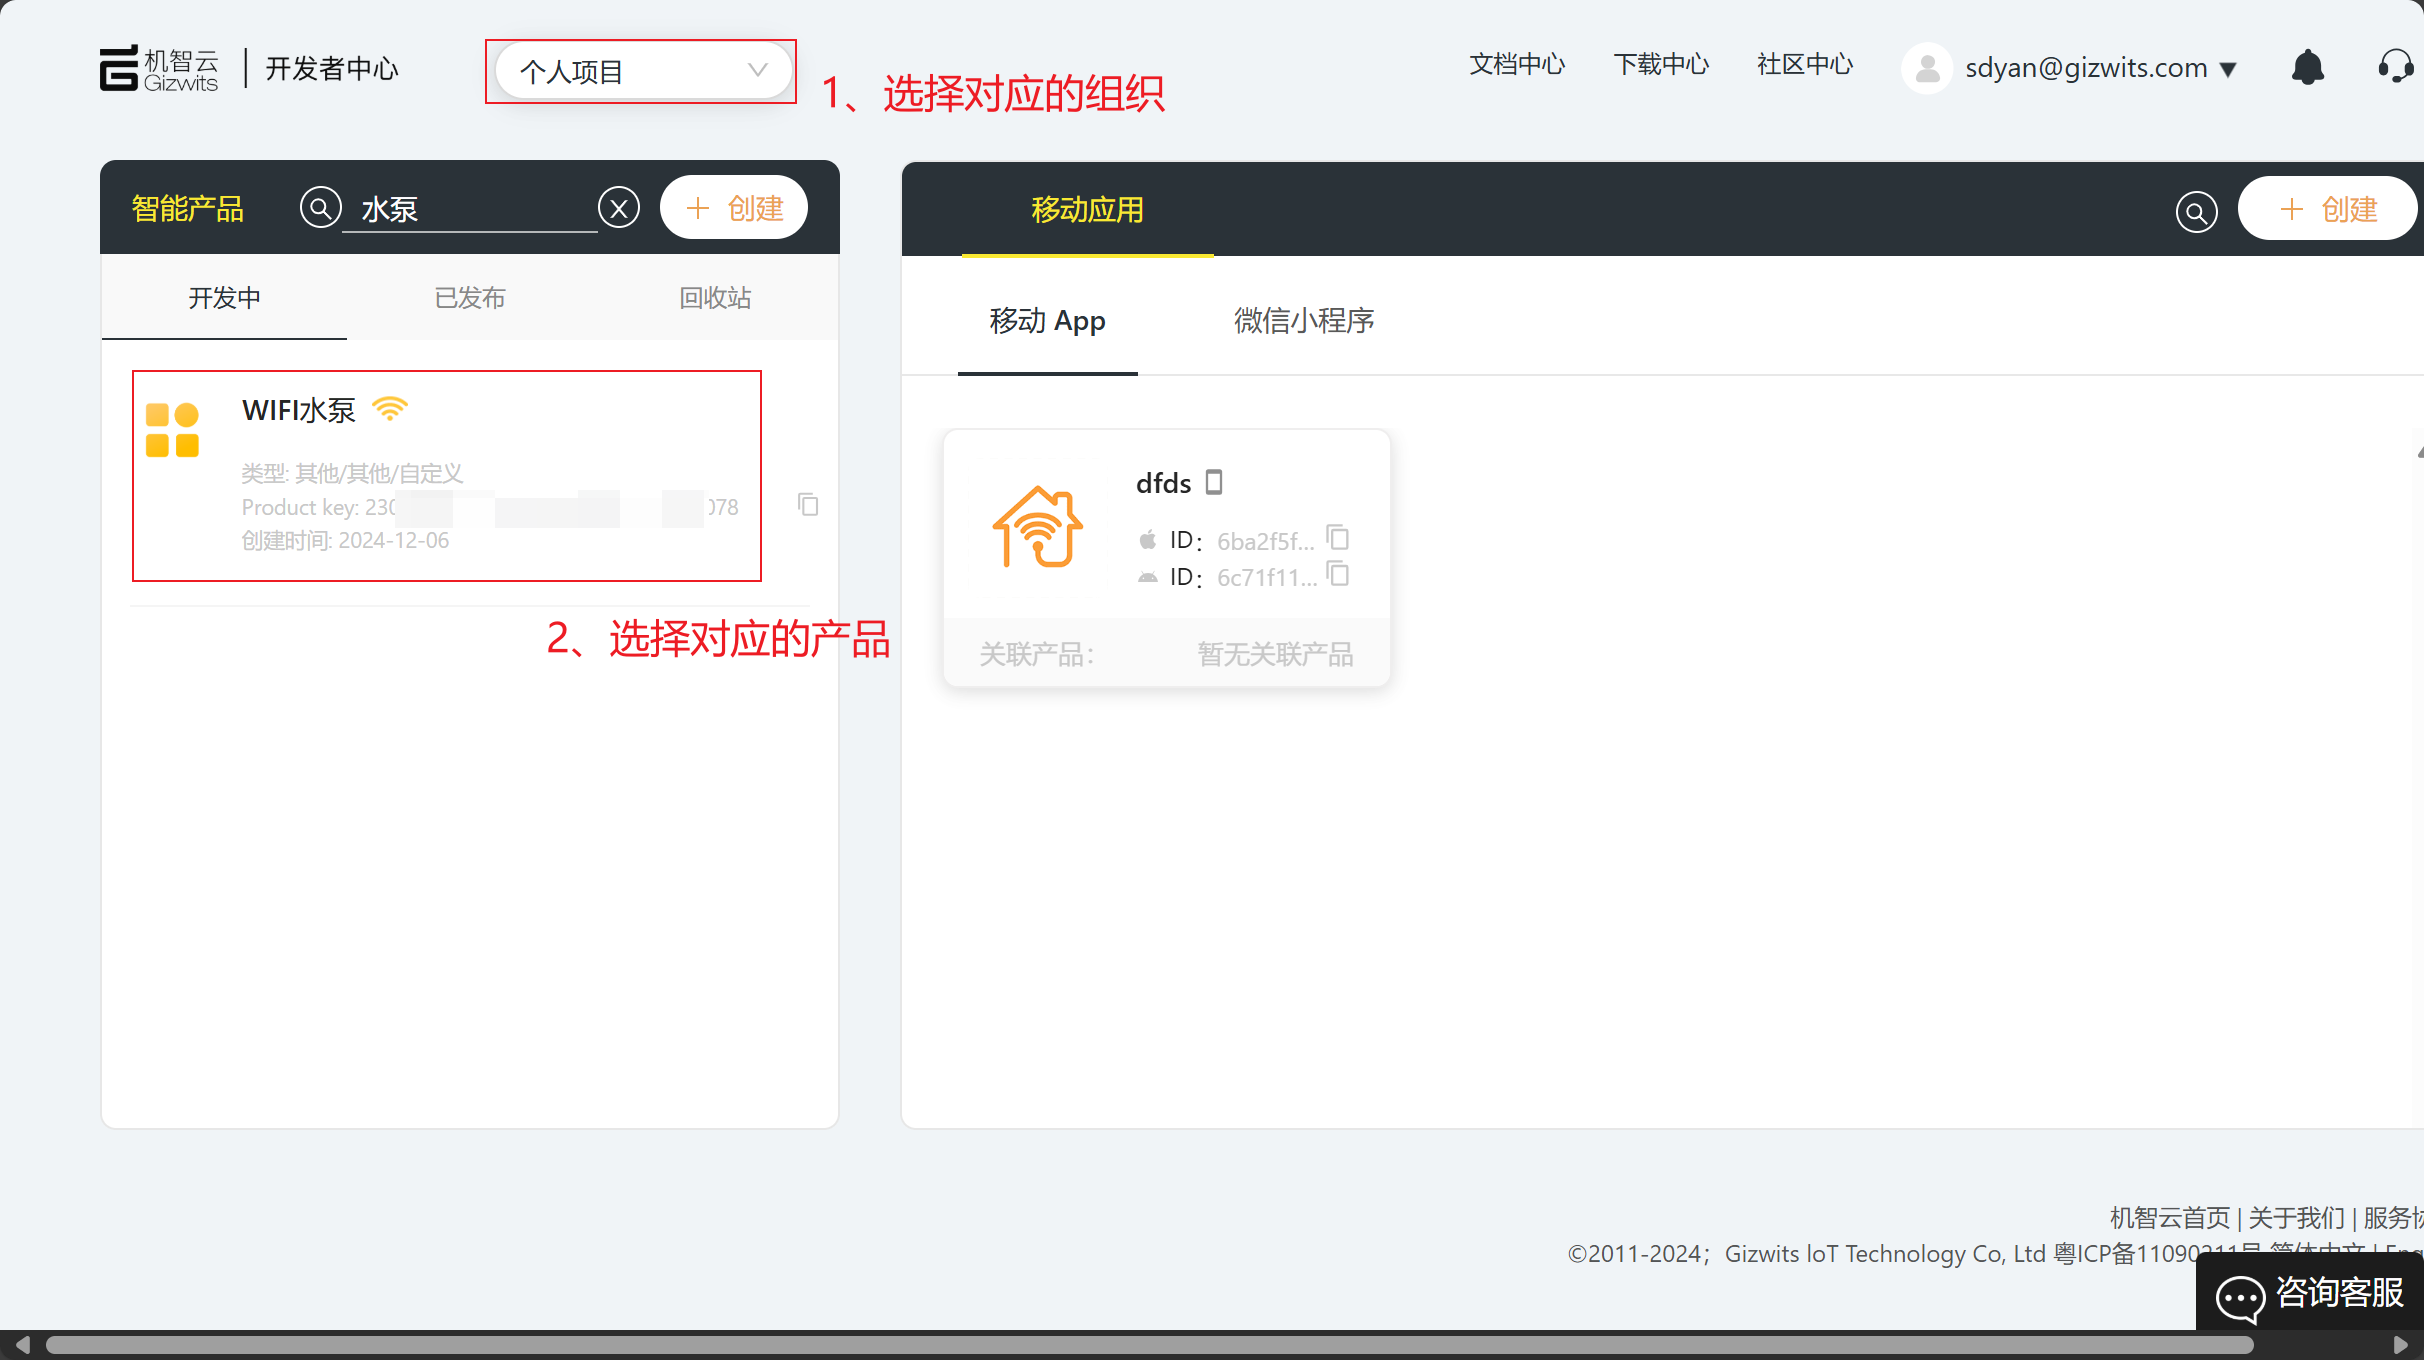This screenshot has width=2424, height=1360.
Task: Click the Gizwits 机智云 logo
Action: click(159, 68)
